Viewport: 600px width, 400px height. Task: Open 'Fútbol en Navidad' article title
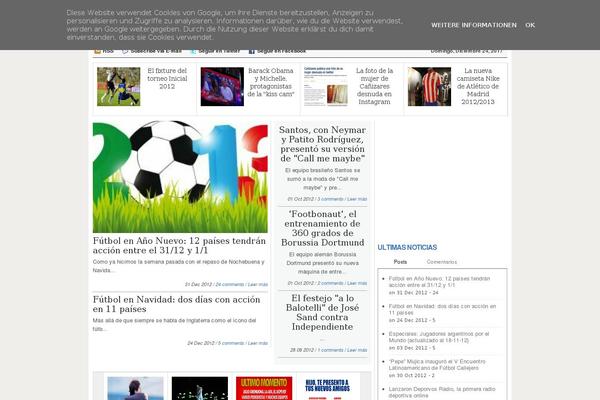[x=176, y=304]
